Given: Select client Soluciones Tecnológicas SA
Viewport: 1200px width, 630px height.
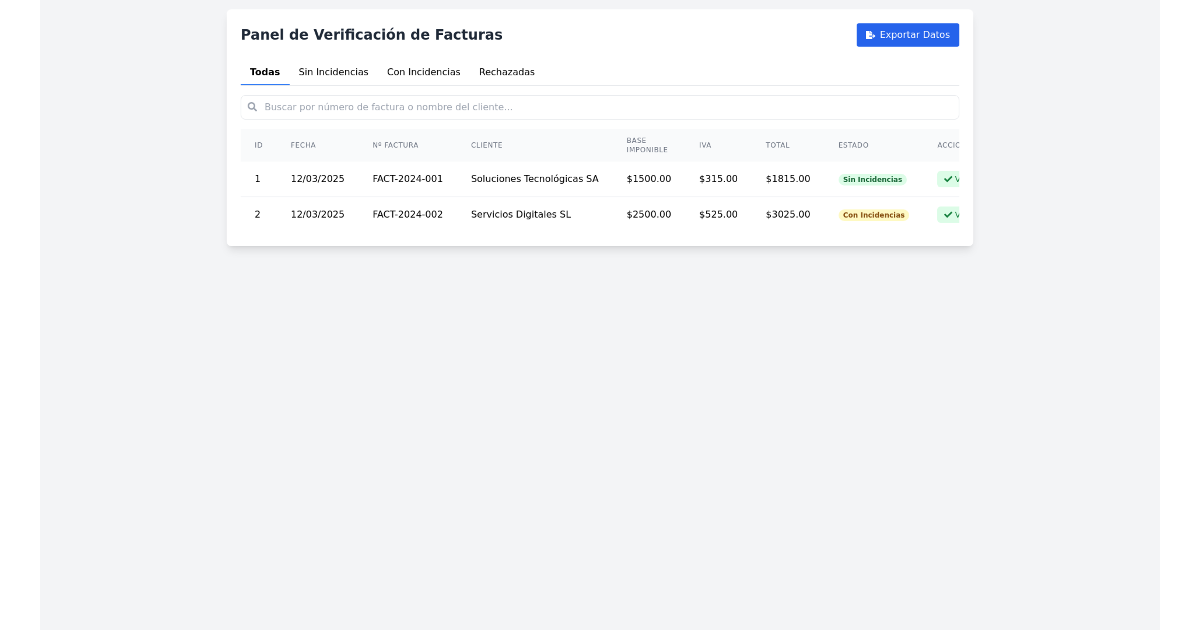Looking at the screenshot, I should coord(534,179).
